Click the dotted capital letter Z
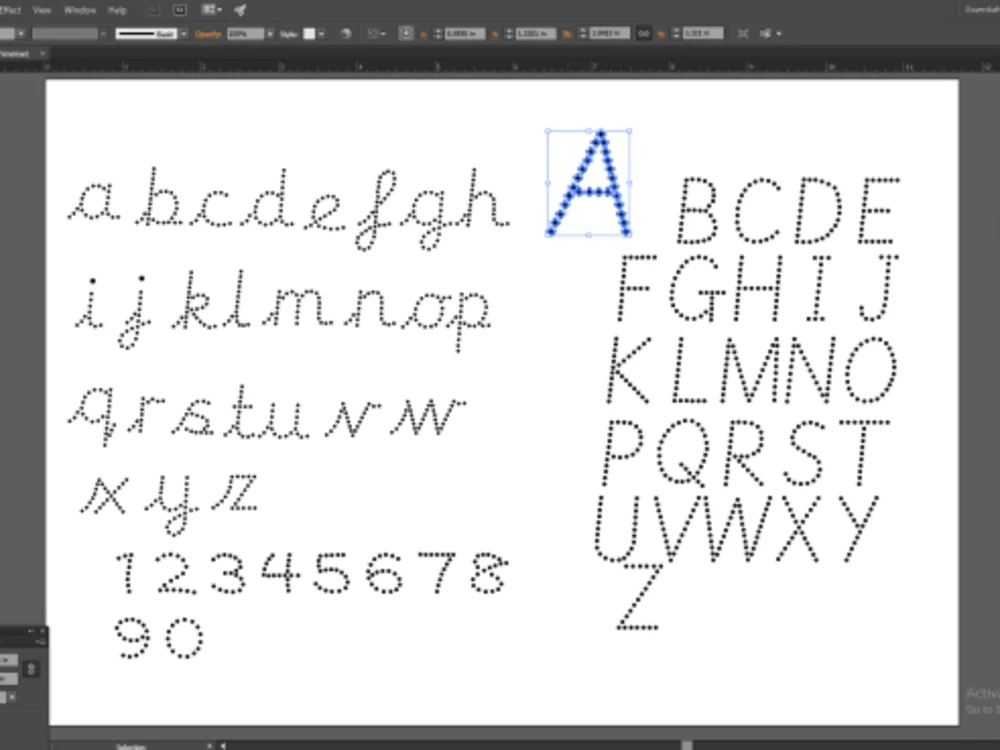 (639, 597)
